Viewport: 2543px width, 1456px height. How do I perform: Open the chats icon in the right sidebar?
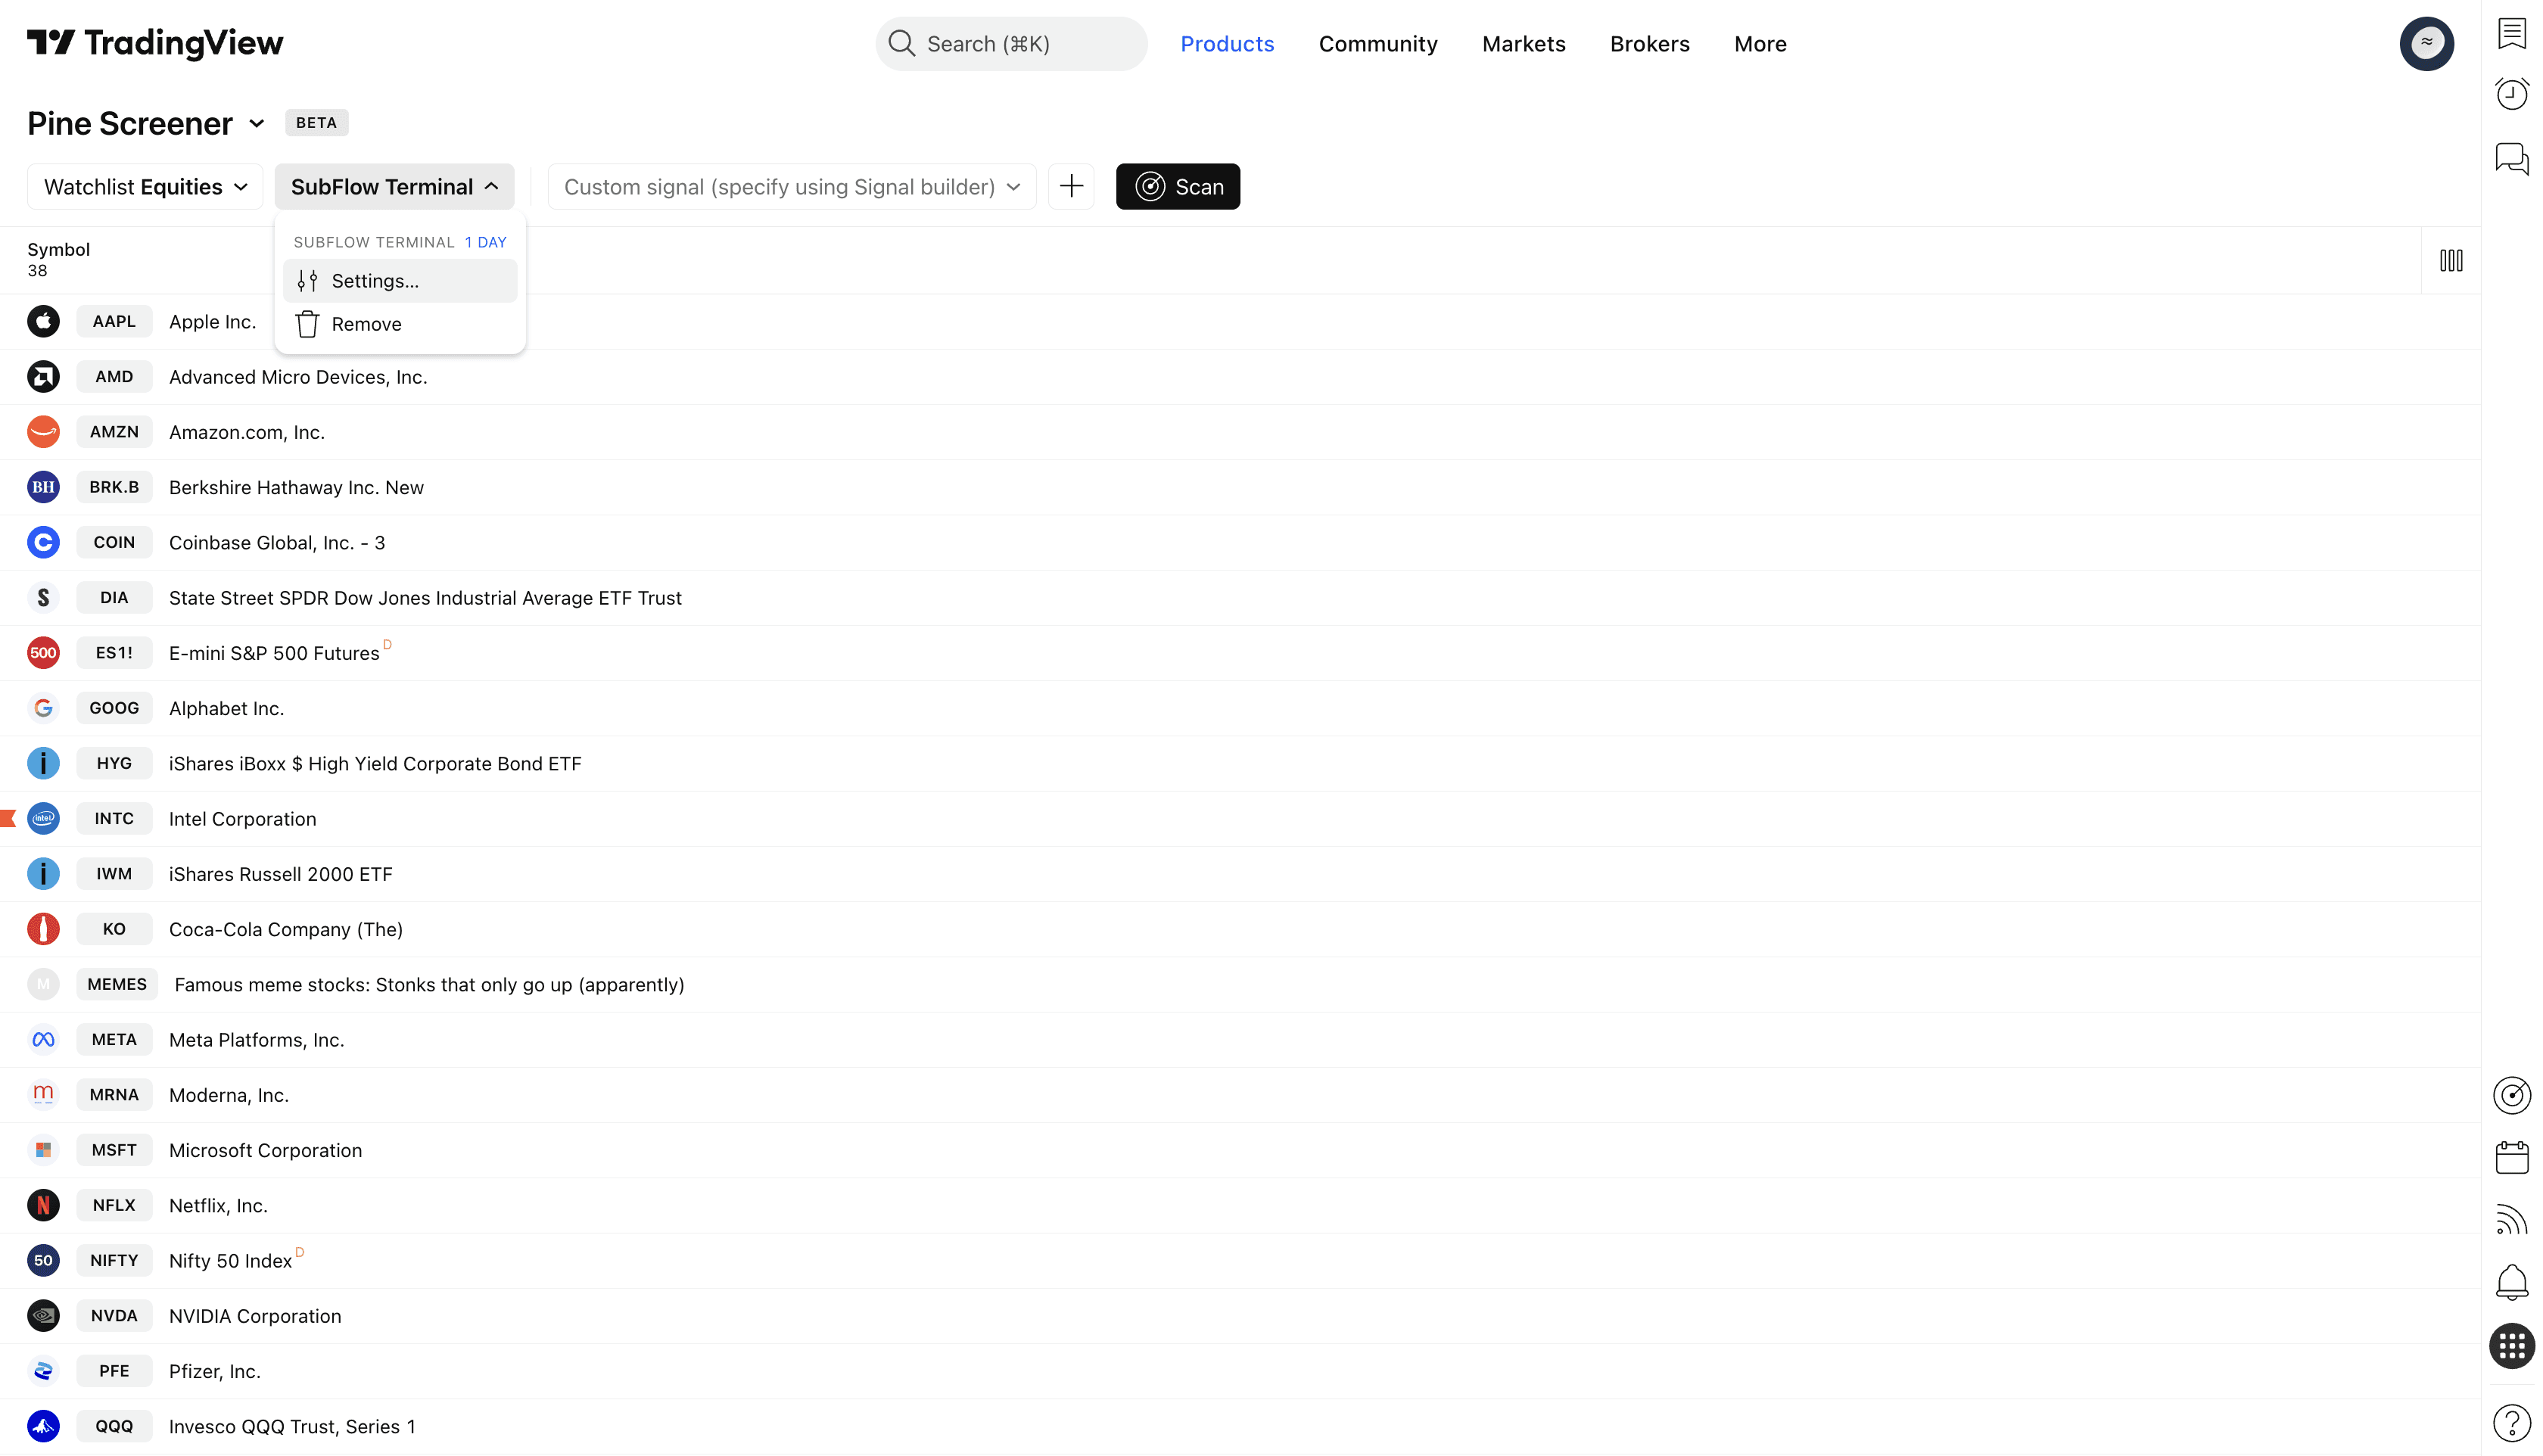[2511, 158]
